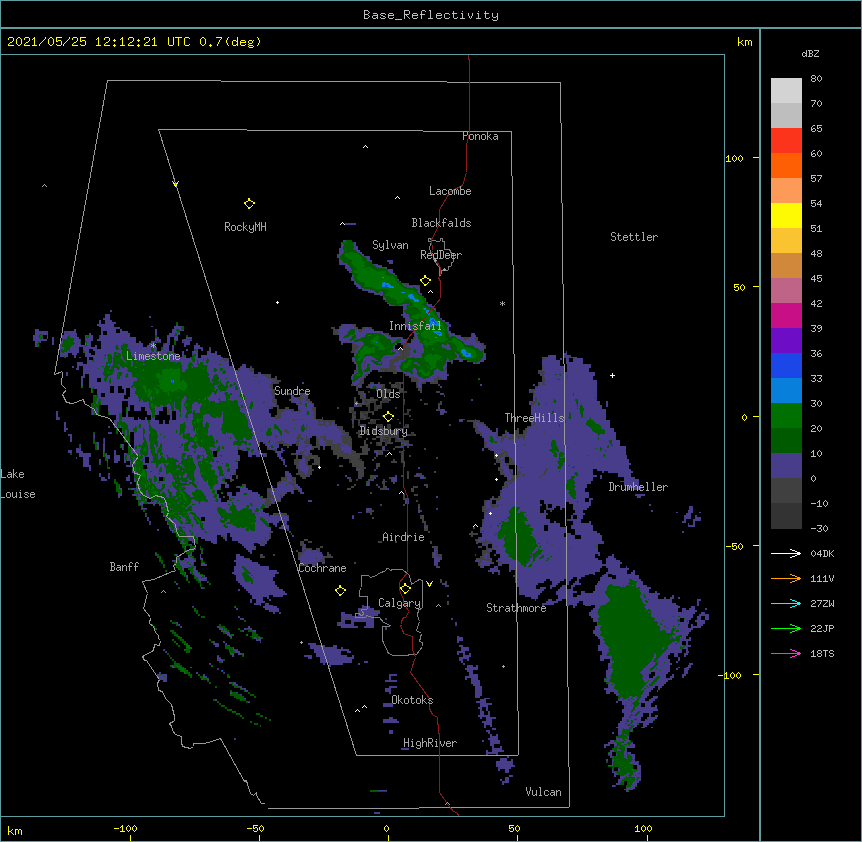Click the yellow diamond marker inside Calgary outline

pos(405,589)
